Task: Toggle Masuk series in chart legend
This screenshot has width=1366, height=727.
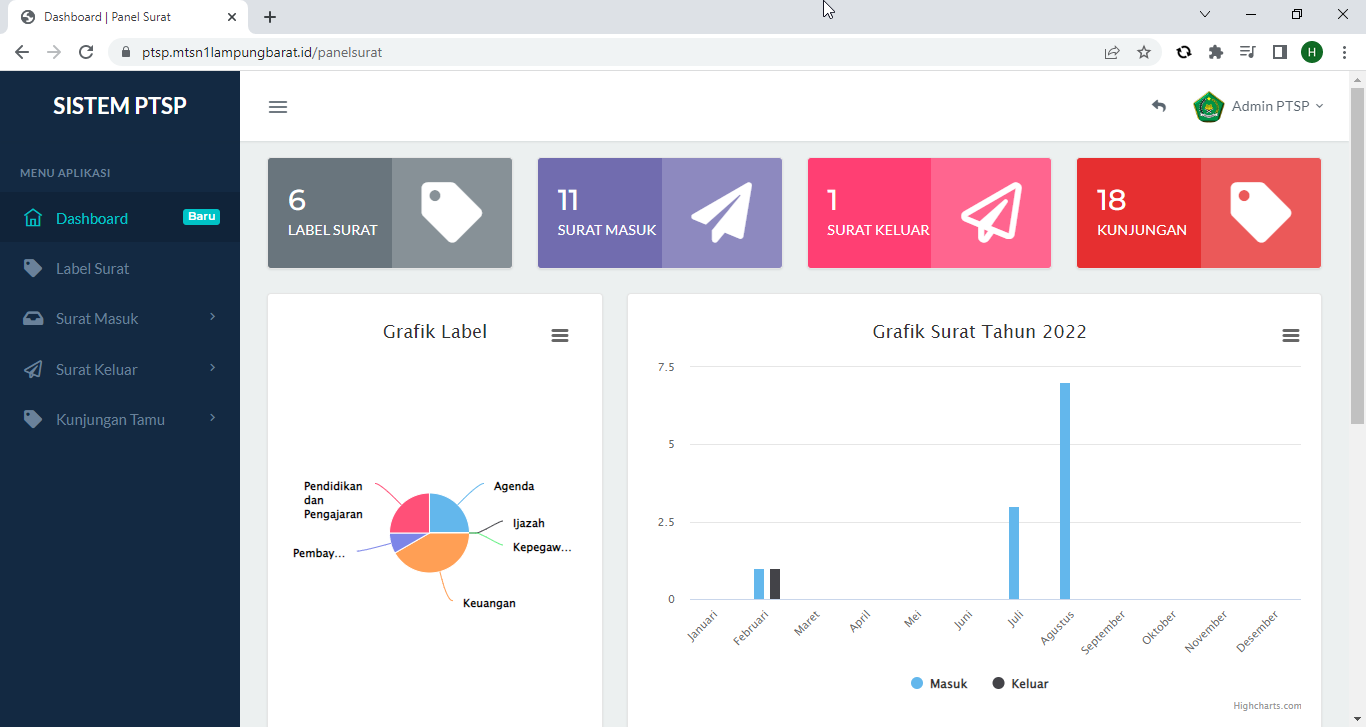Action: [939, 684]
